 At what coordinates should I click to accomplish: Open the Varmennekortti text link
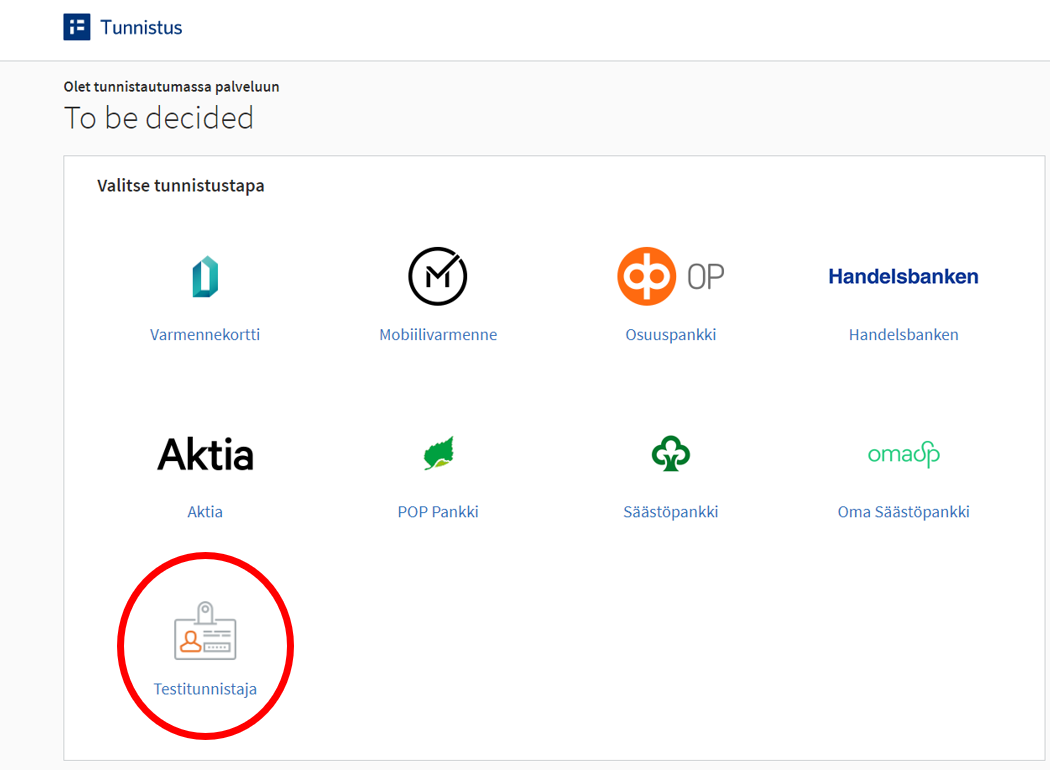205,335
